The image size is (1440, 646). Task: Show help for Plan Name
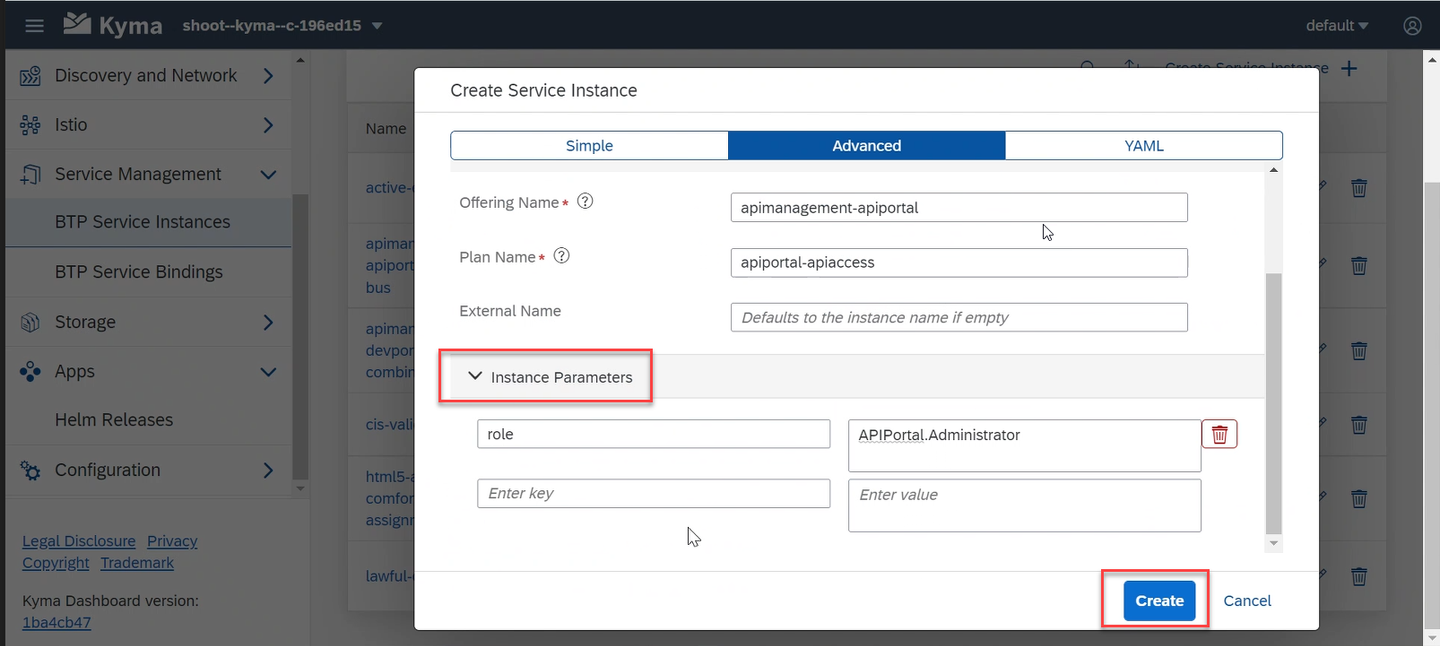562,256
